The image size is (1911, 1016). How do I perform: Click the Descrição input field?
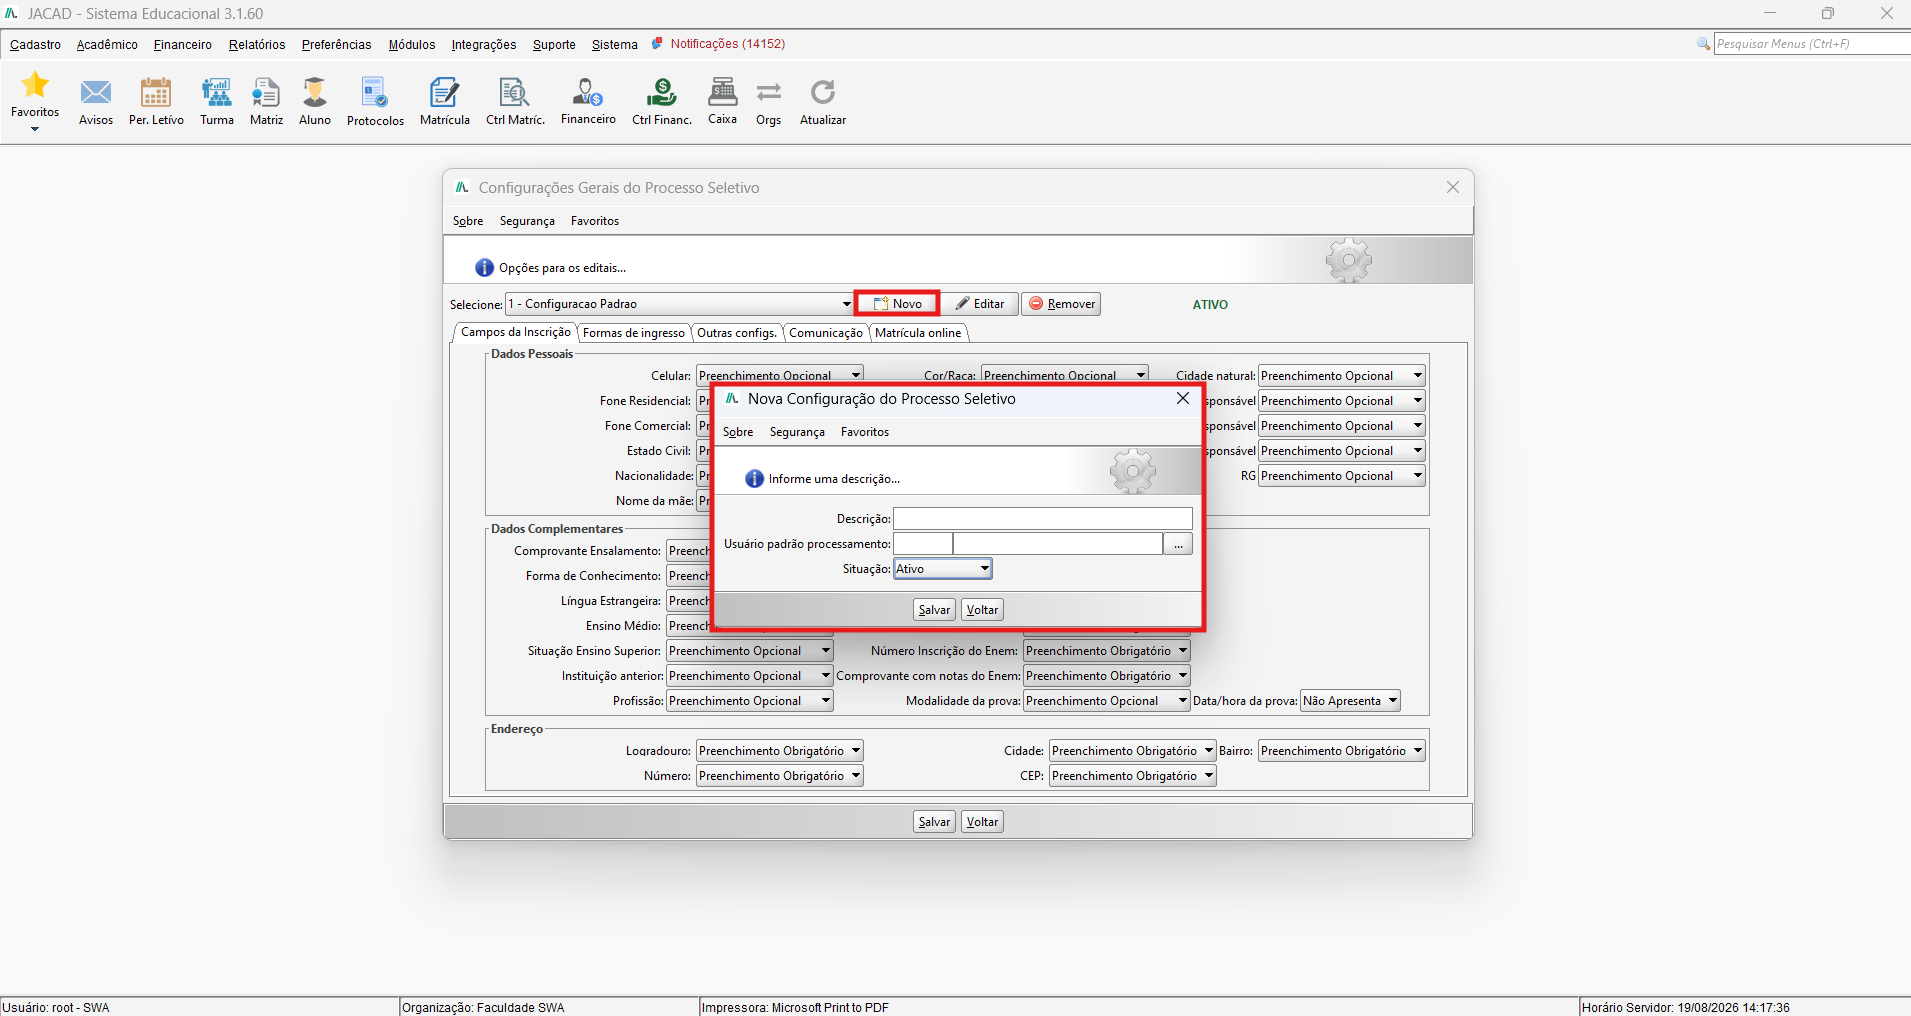pos(1042,519)
